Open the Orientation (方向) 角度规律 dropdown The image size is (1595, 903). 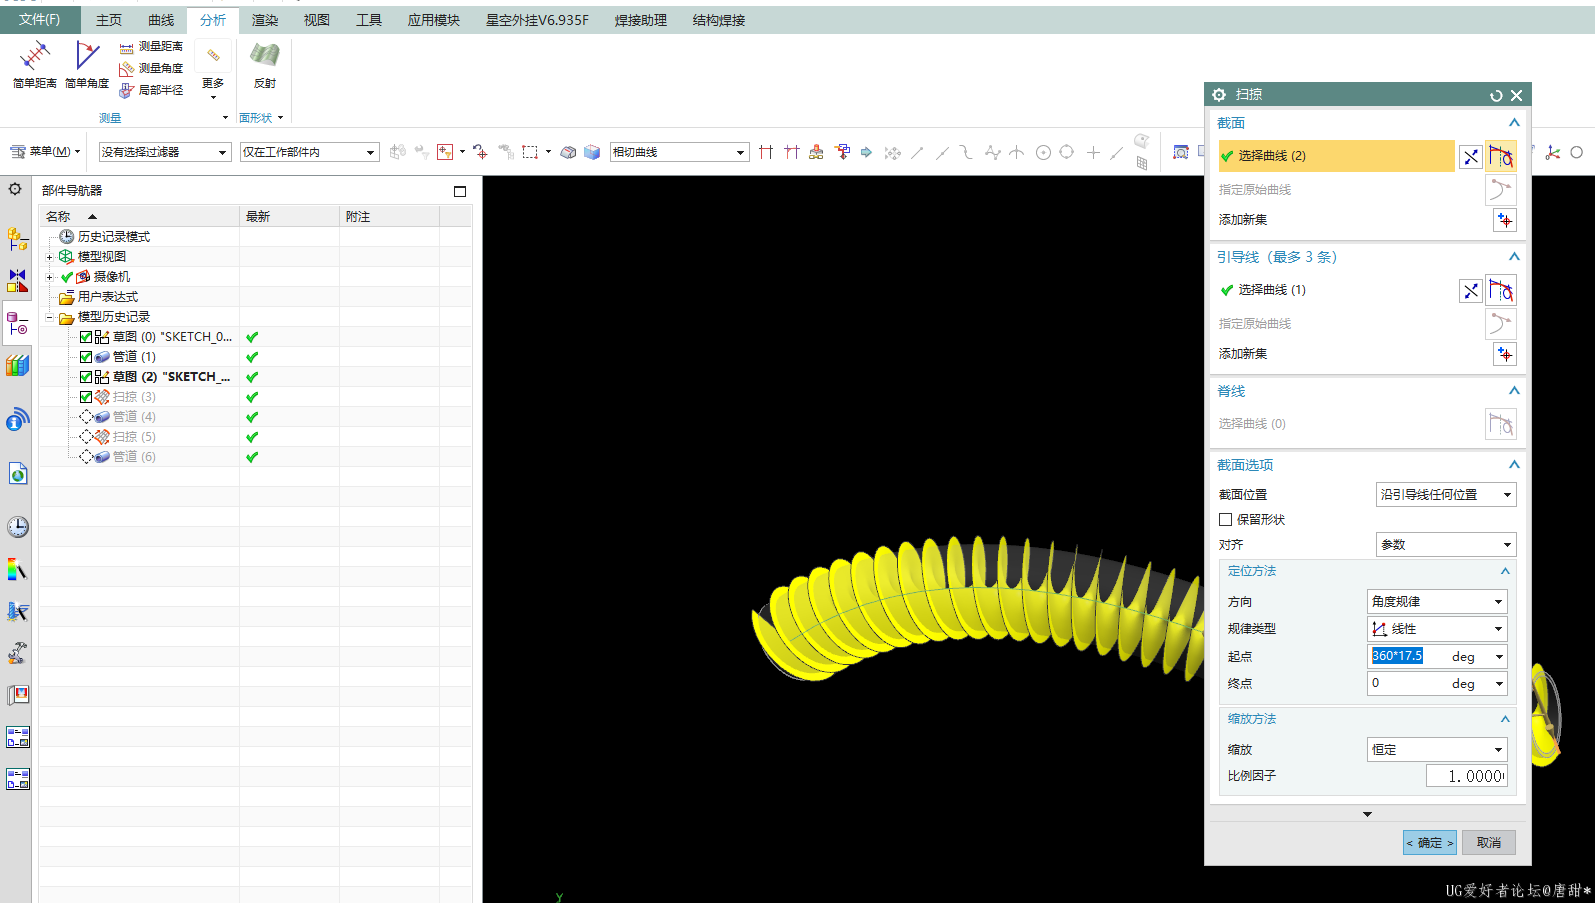point(1437,602)
